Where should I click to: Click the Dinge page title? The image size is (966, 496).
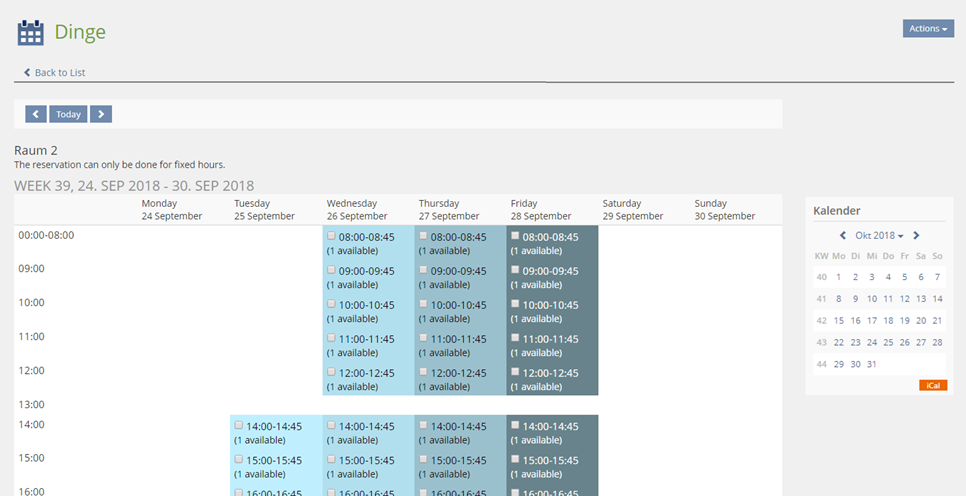click(x=80, y=32)
